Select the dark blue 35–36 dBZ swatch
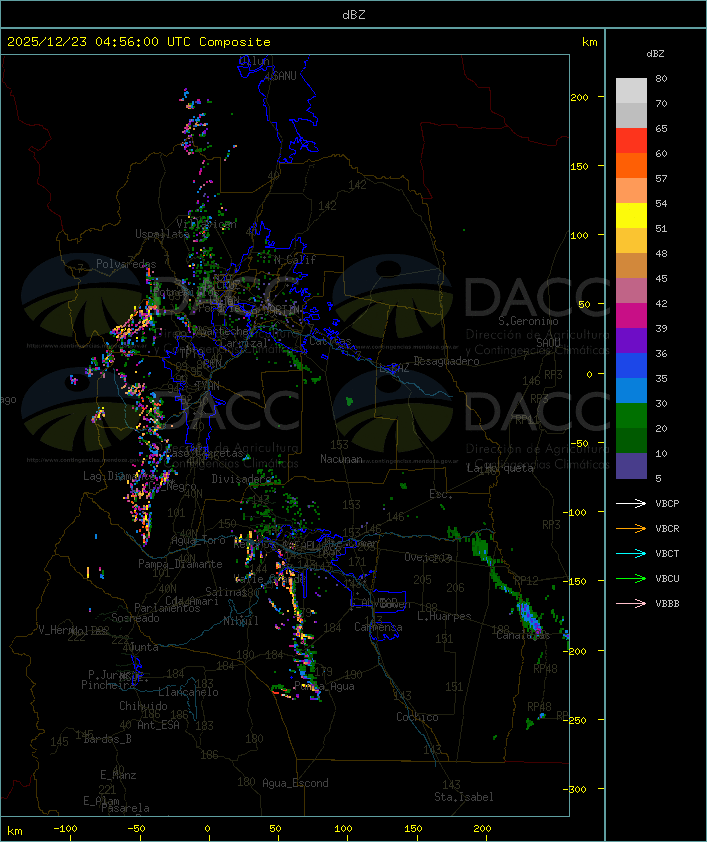Viewport: 707px width, 842px height. (631, 365)
